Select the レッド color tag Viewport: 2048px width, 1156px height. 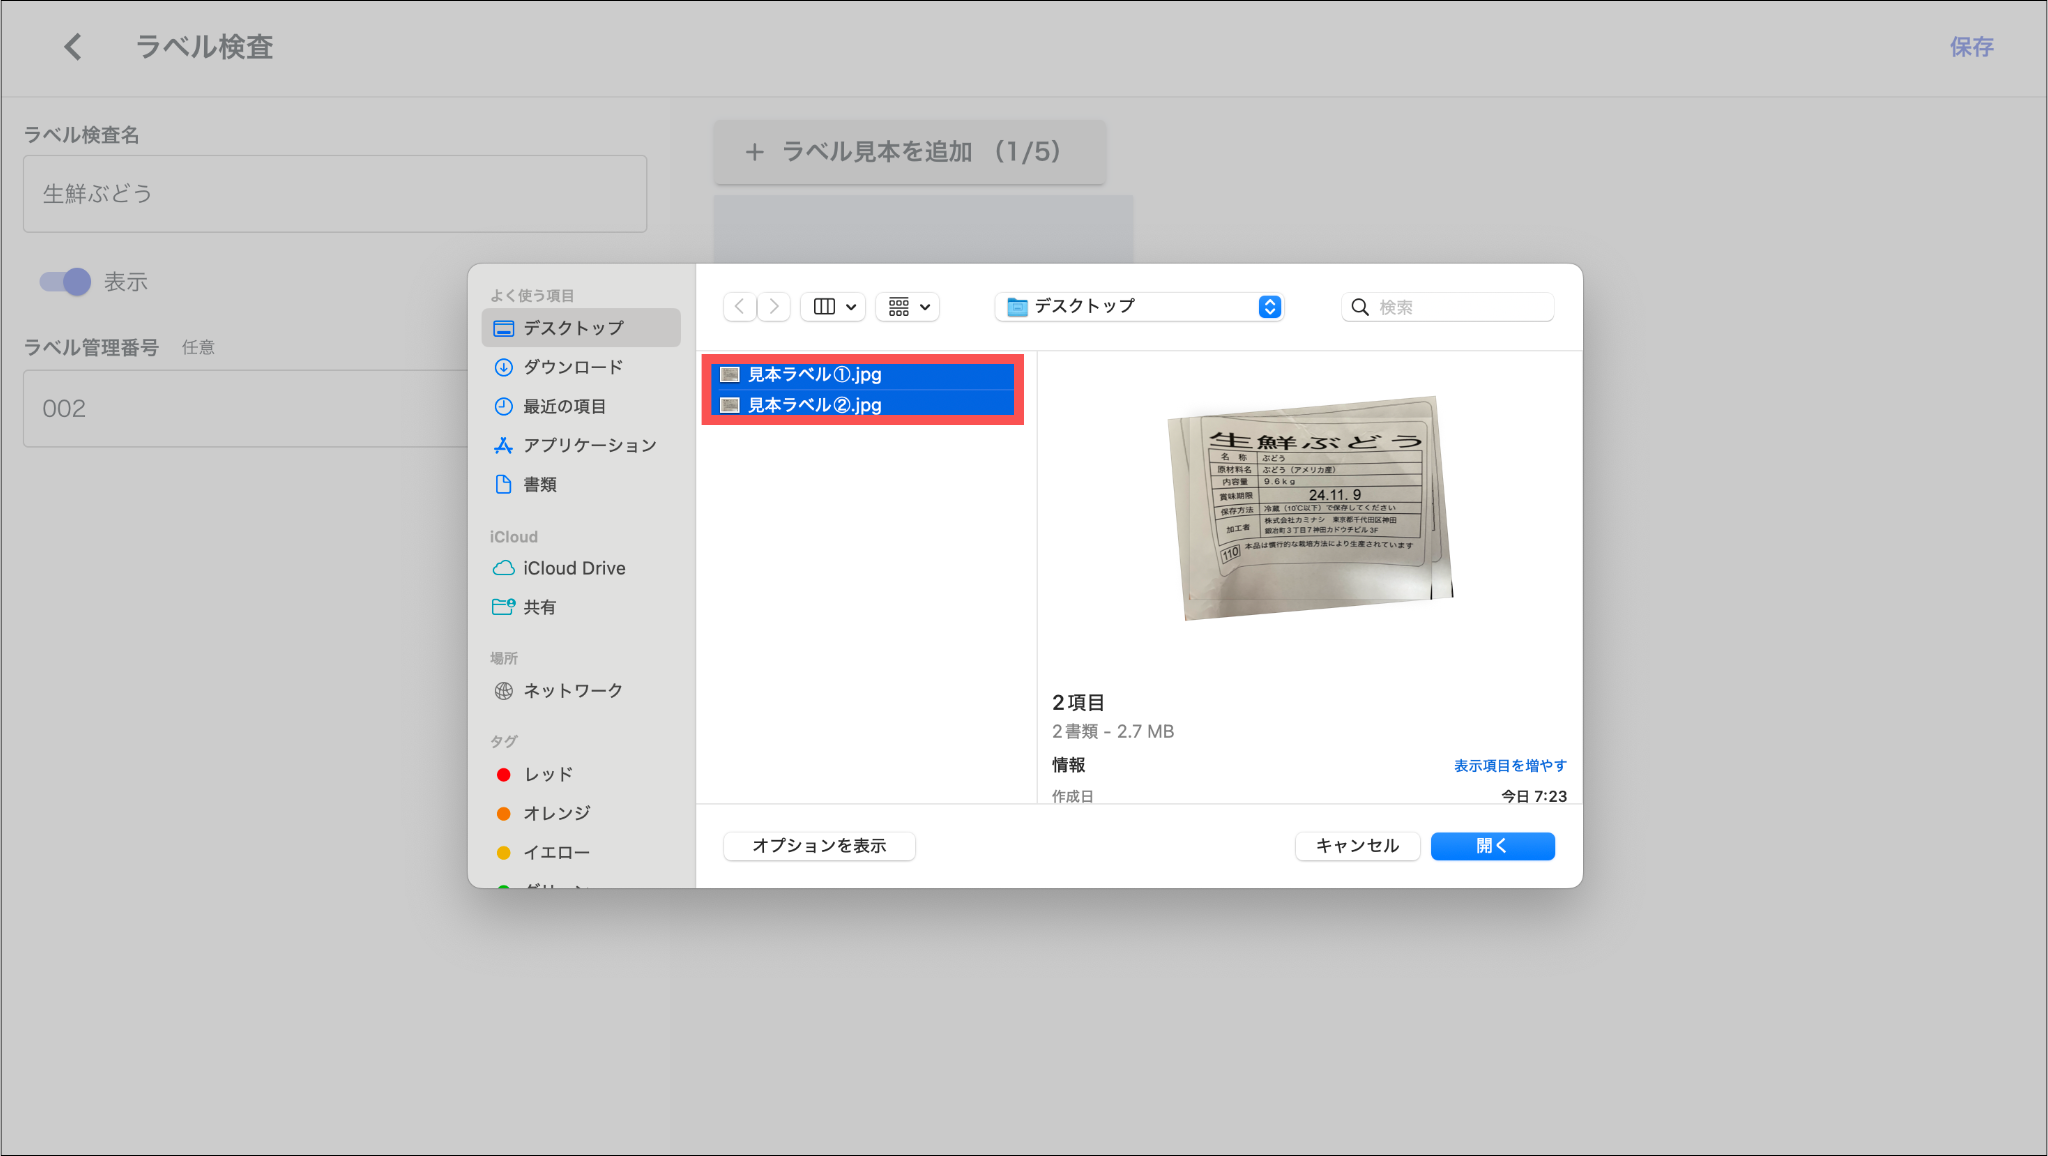pyautogui.click(x=548, y=775)
